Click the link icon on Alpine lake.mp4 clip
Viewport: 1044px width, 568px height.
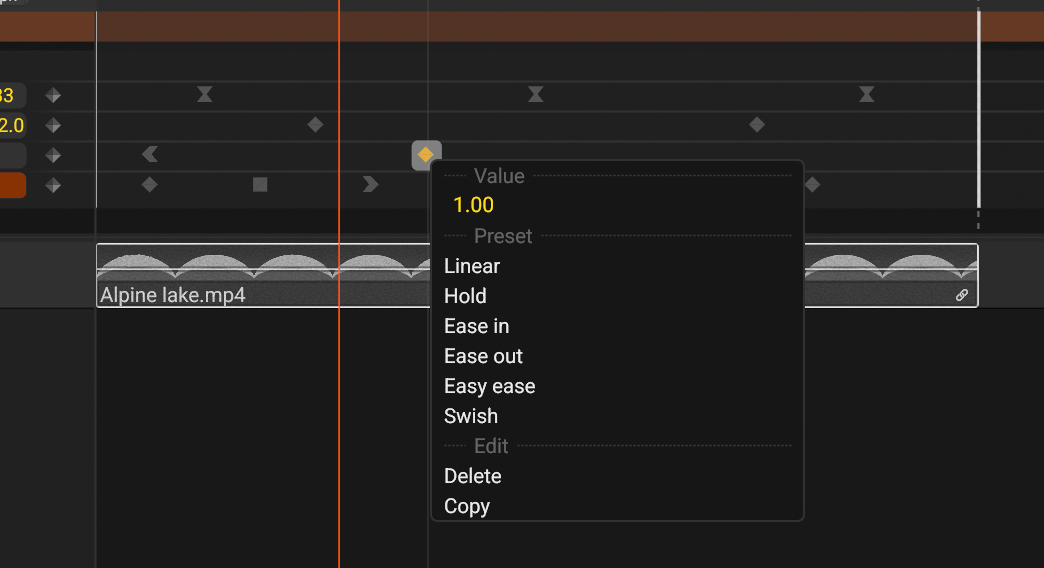point(961,295)
